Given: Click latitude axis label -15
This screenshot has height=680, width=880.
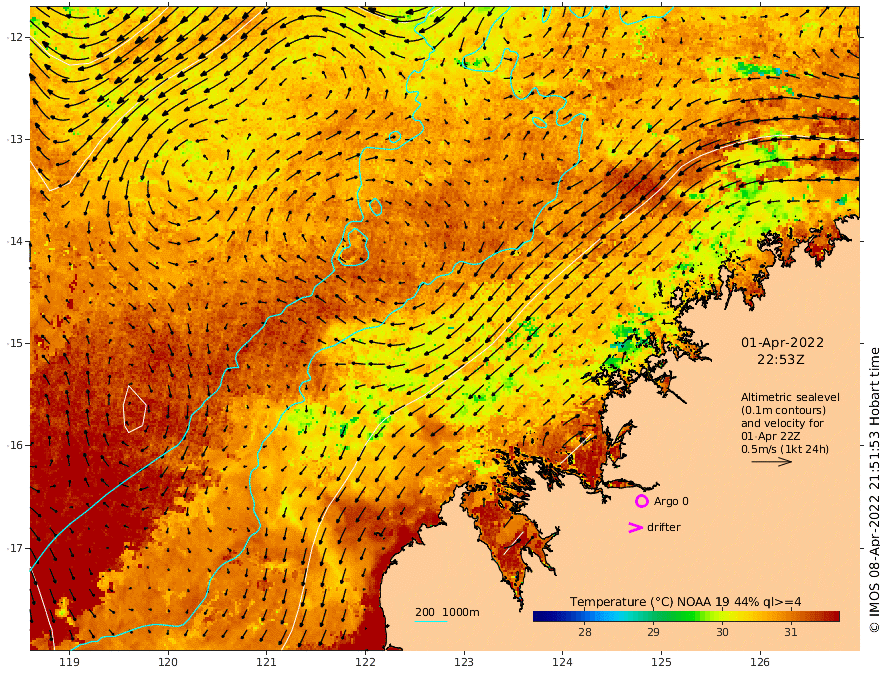Looking at the screenshot, I should tap(15, 343).
